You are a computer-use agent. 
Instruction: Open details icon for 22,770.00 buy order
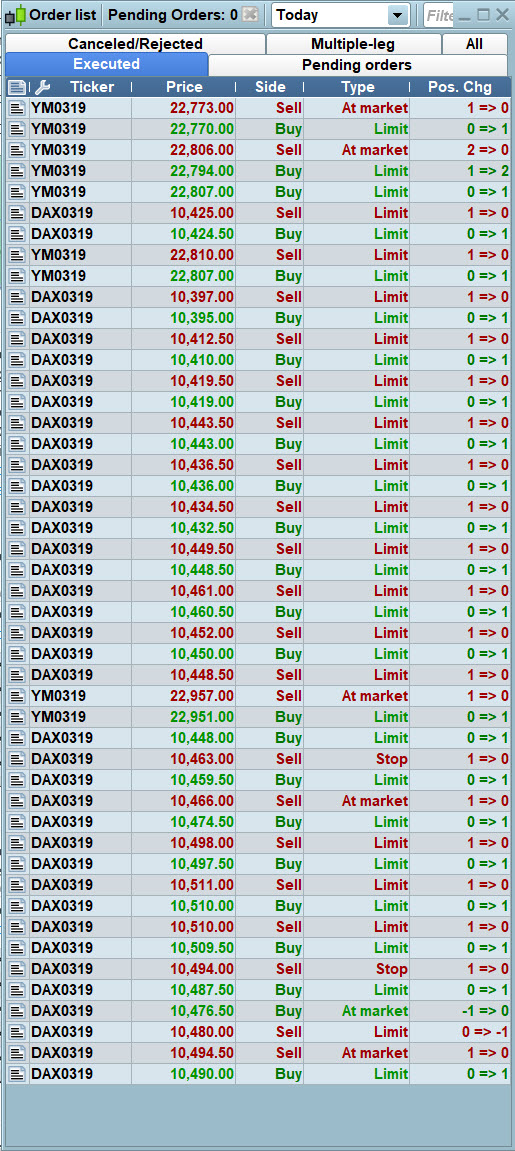tap(17, 129)
